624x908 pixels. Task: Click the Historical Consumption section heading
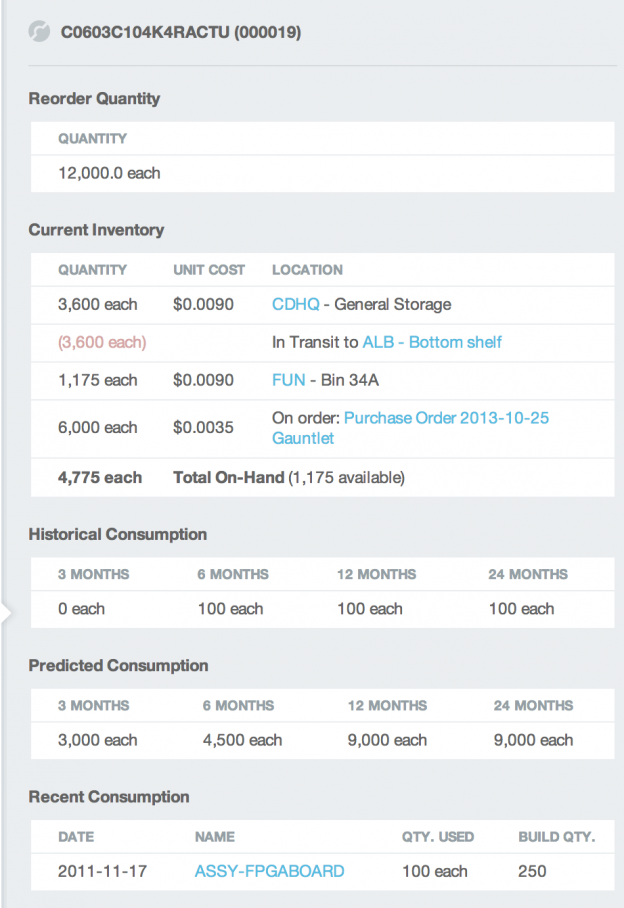click(118, 534)
